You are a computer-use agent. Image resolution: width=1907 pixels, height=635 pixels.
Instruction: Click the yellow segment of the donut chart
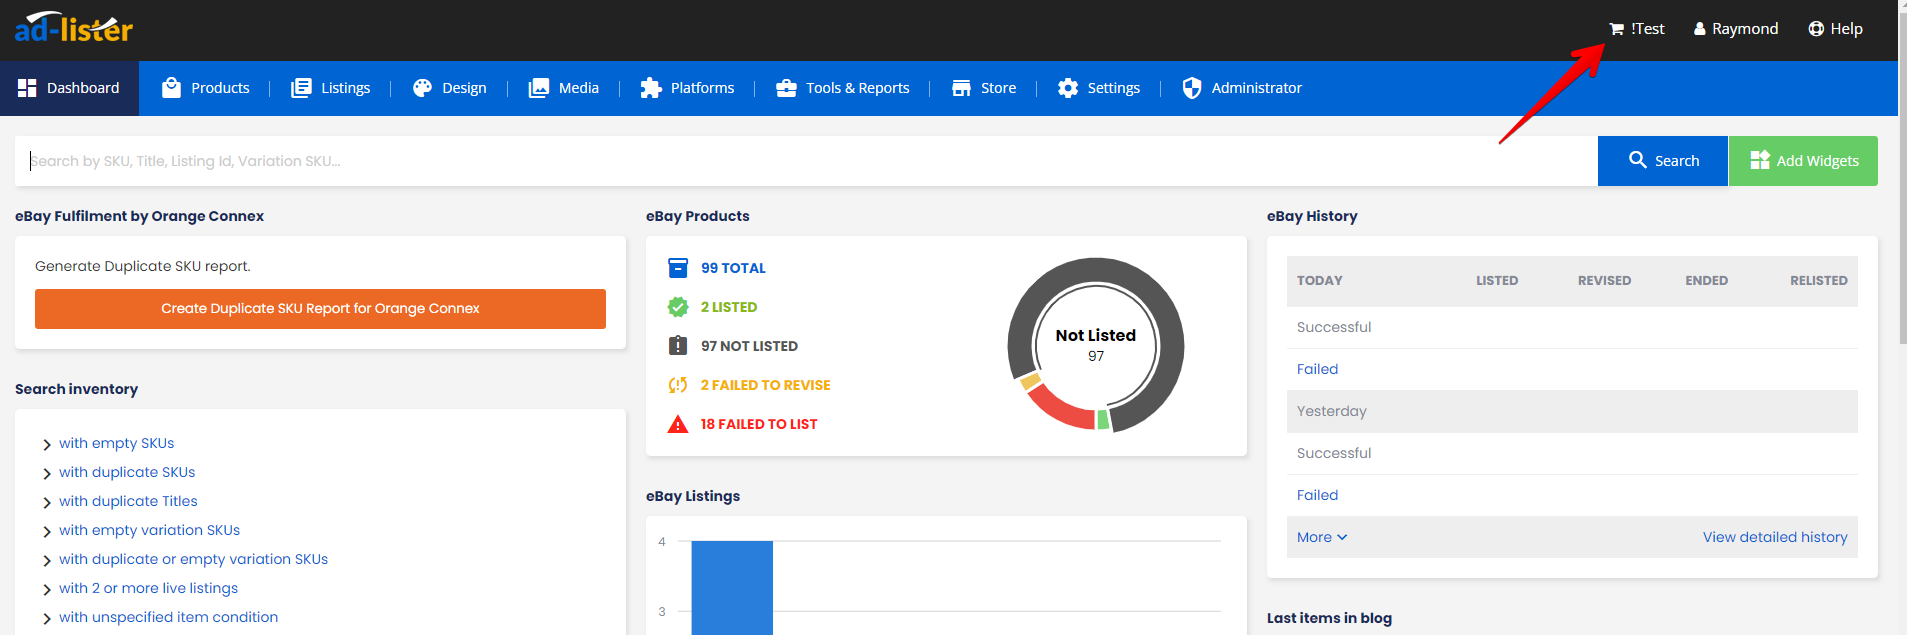1030,381
